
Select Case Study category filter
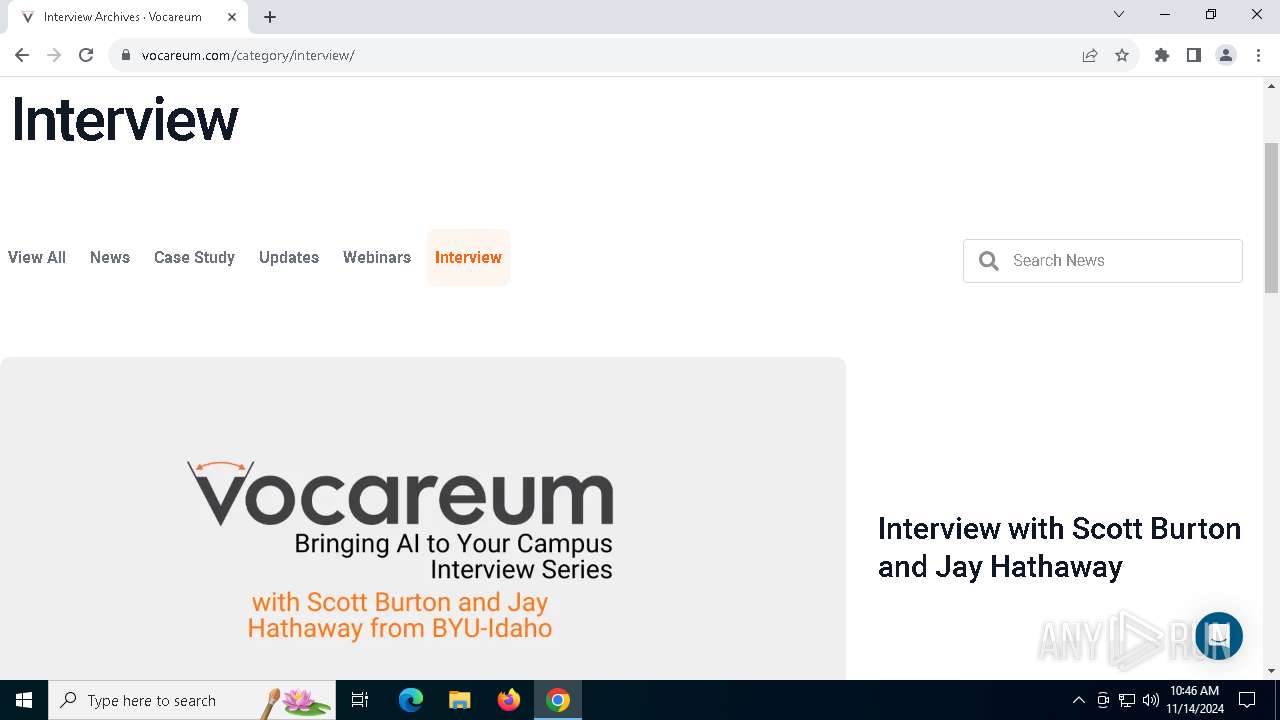tap(194, 257)
